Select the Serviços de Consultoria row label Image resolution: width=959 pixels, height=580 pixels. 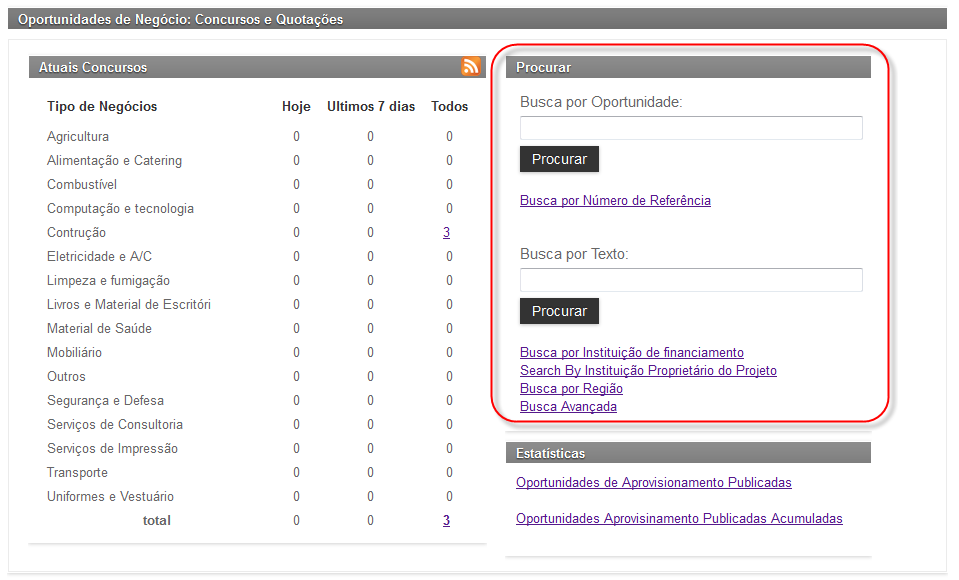click(114, 425)
